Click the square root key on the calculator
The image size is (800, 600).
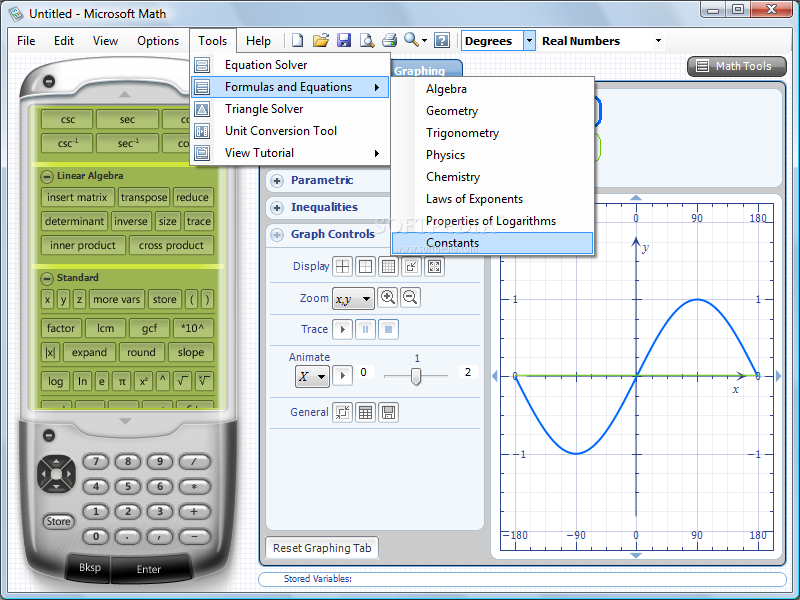tap(182, 381)
